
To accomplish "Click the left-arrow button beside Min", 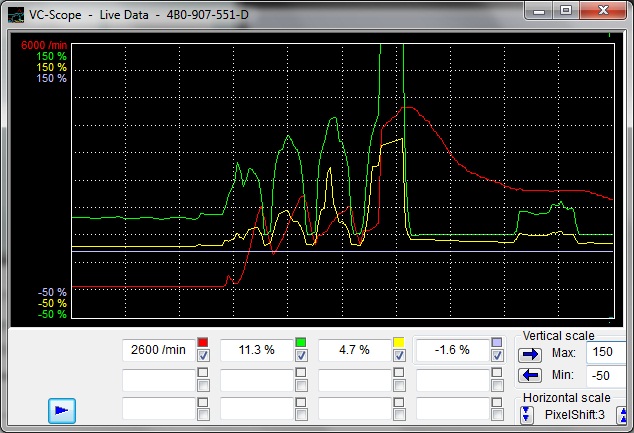I will (529, 375).
